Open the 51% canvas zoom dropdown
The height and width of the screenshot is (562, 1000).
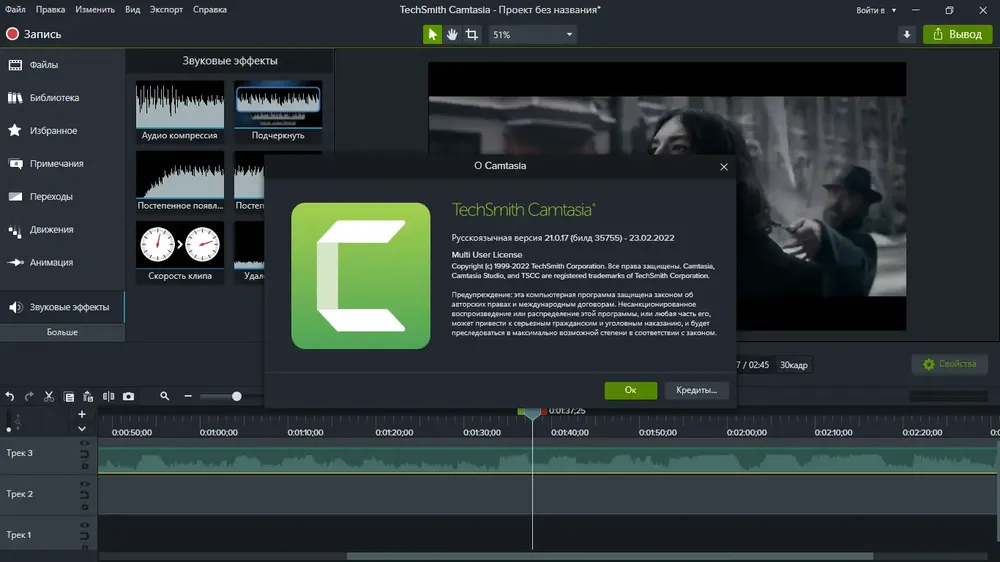(x=532, y=34)
